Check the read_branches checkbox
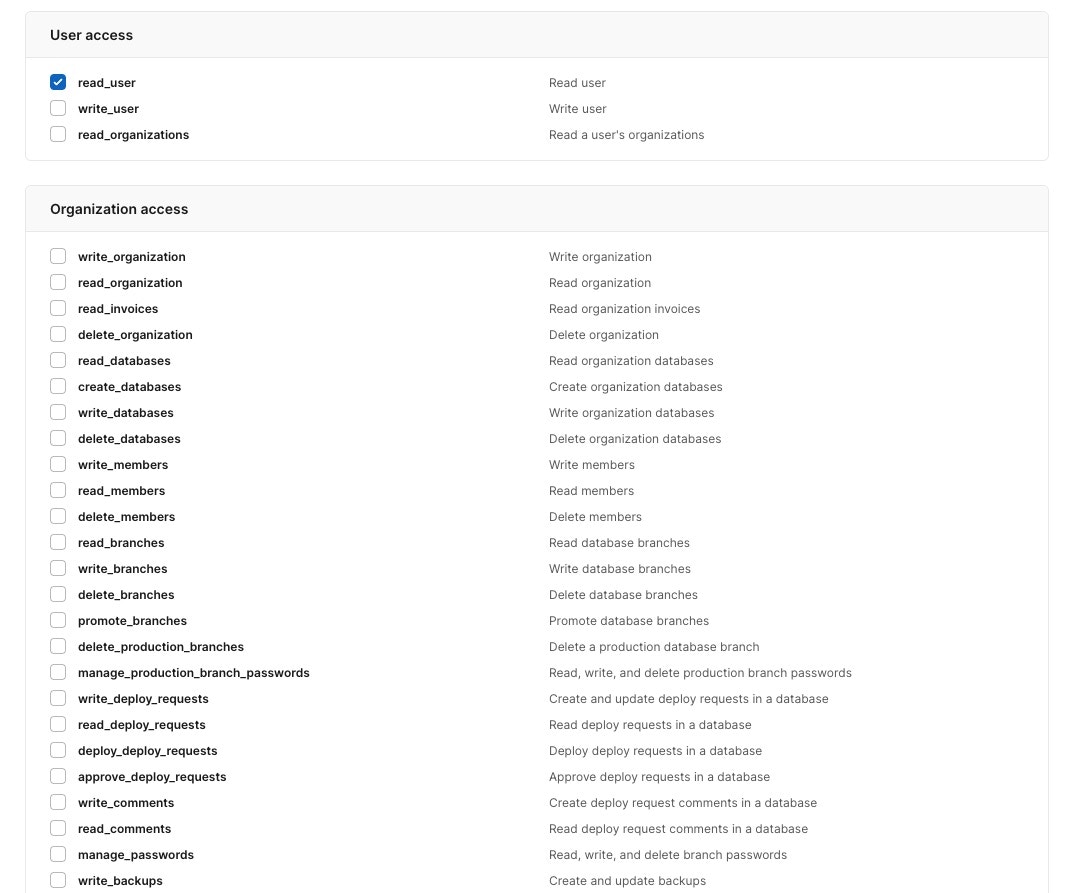Image resolution: width=1075 pixels, height=893 pixels. click(x=58, y=542)
